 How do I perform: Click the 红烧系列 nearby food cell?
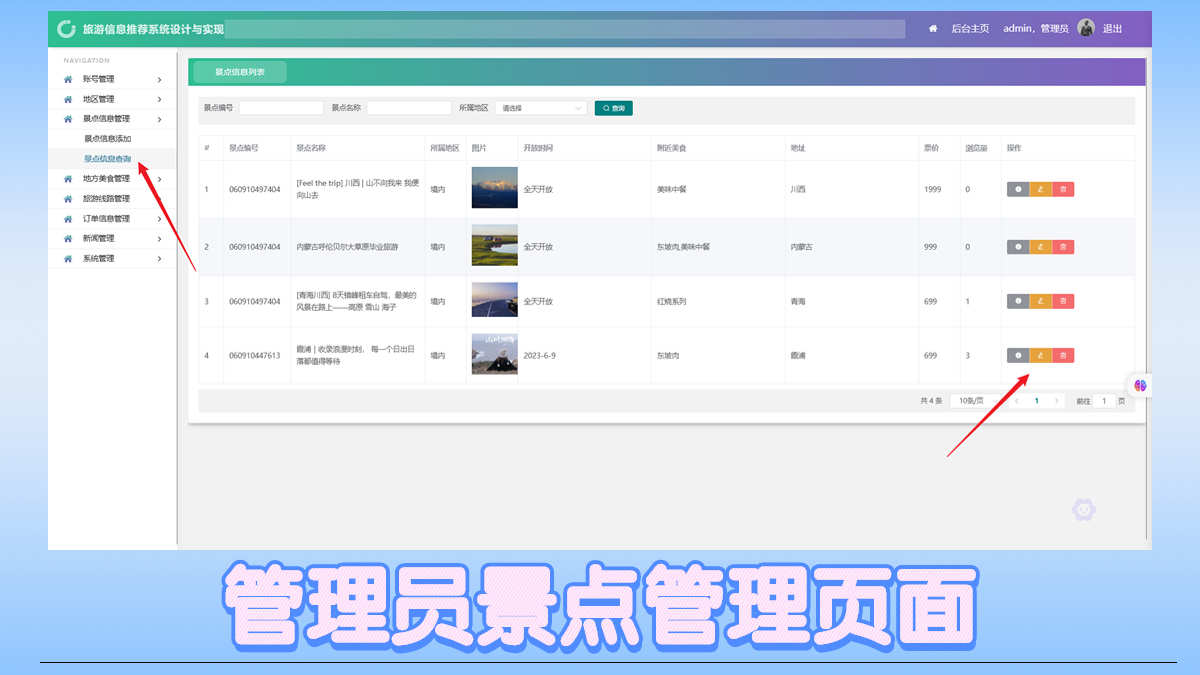tap(671, 301)
